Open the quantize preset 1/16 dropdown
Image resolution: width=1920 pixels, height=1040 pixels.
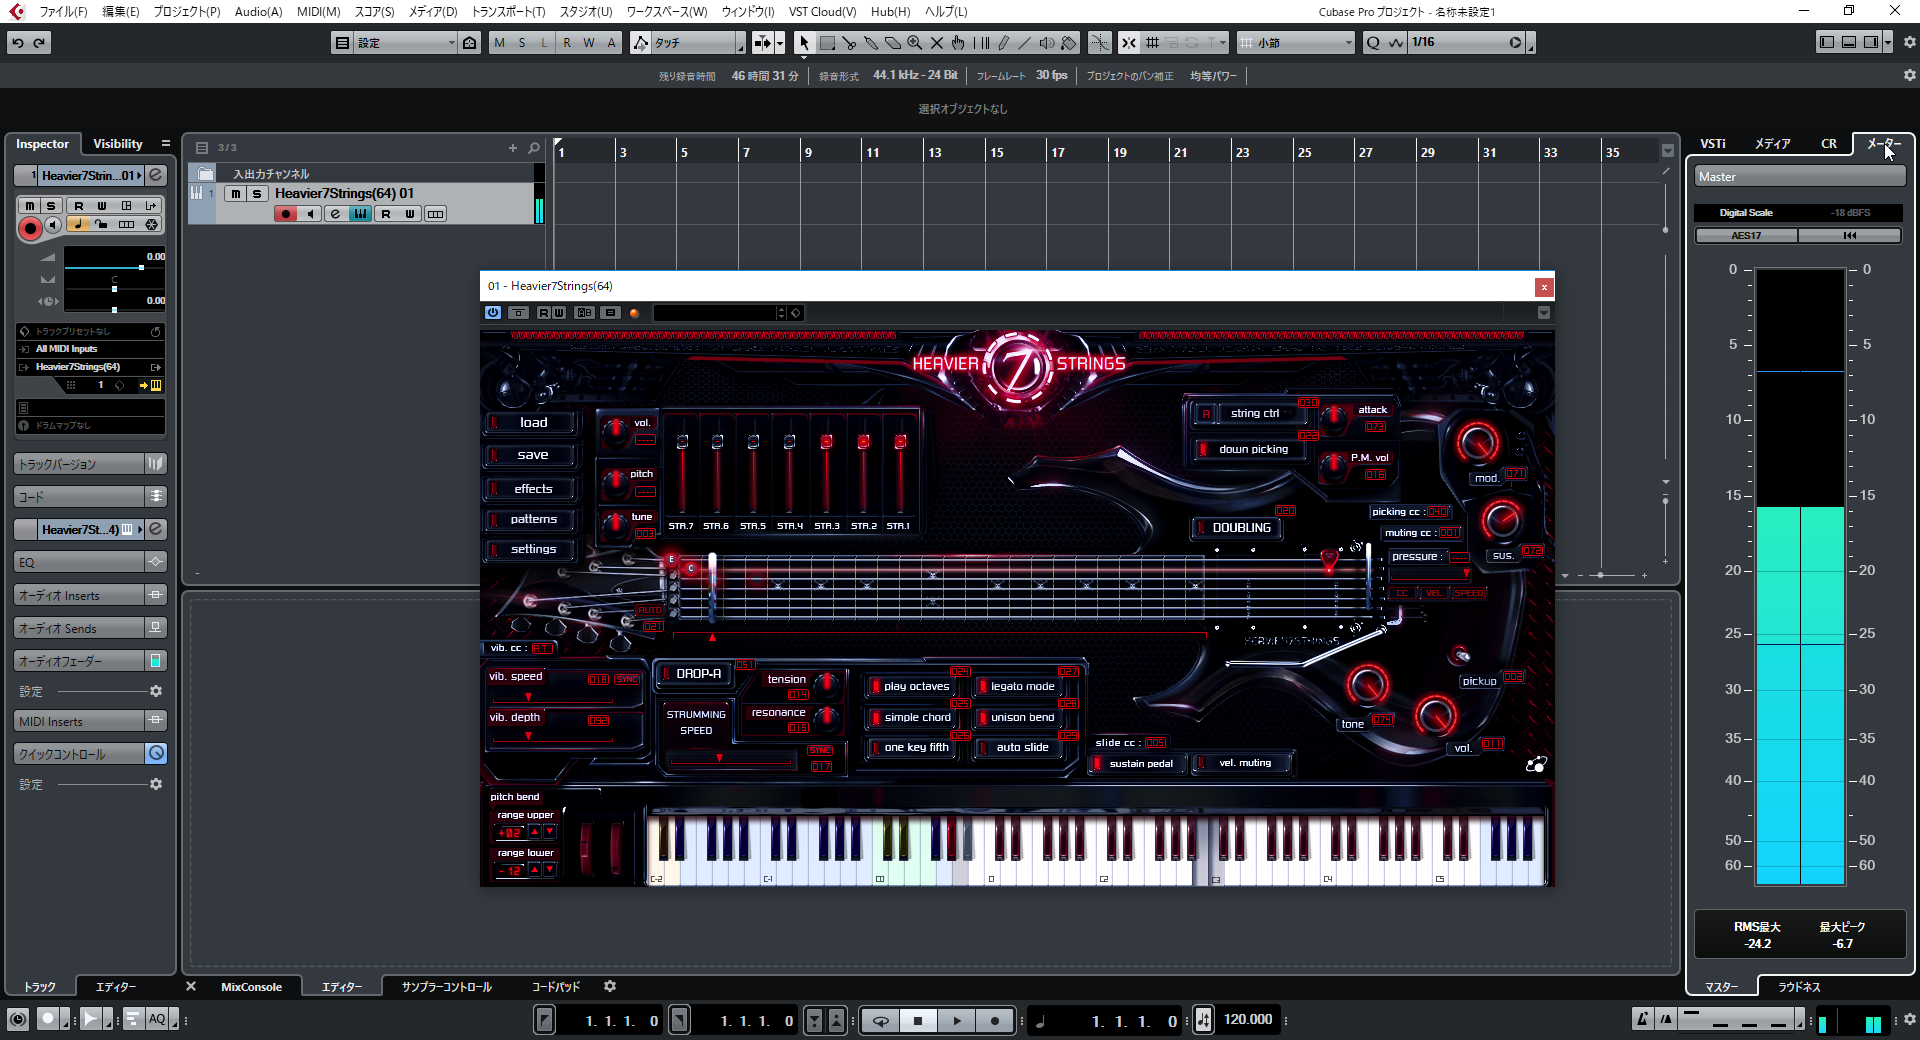(1466, 42)
